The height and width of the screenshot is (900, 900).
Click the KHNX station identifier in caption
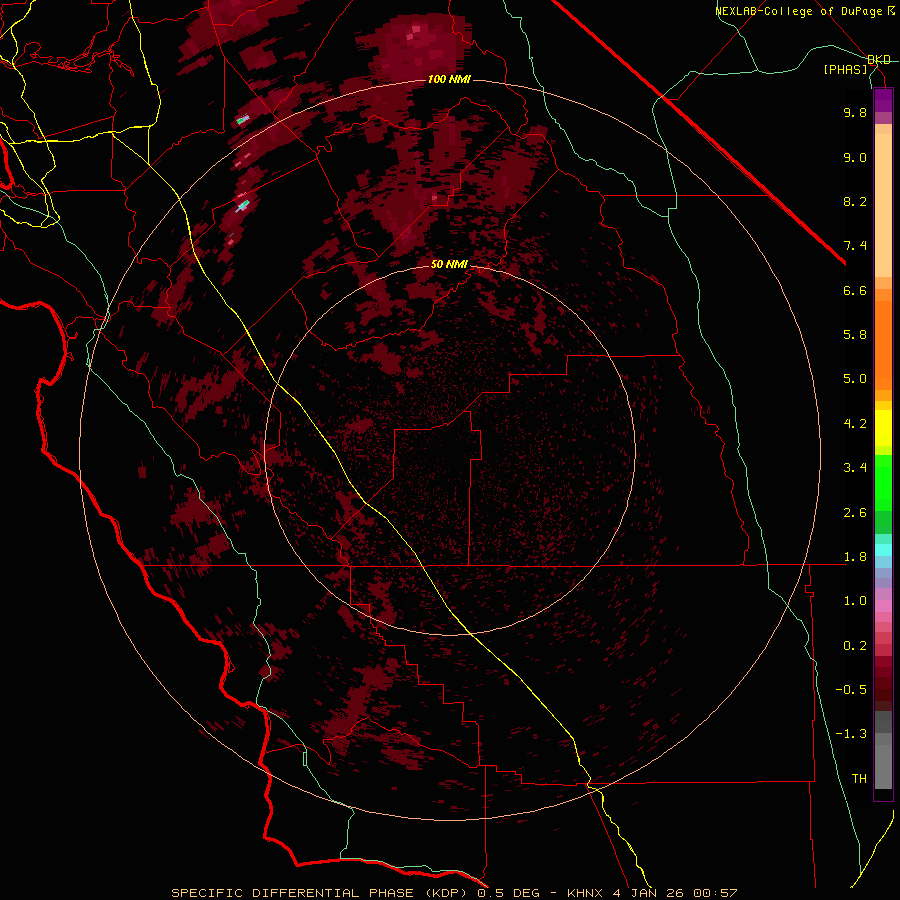(585, 893)
